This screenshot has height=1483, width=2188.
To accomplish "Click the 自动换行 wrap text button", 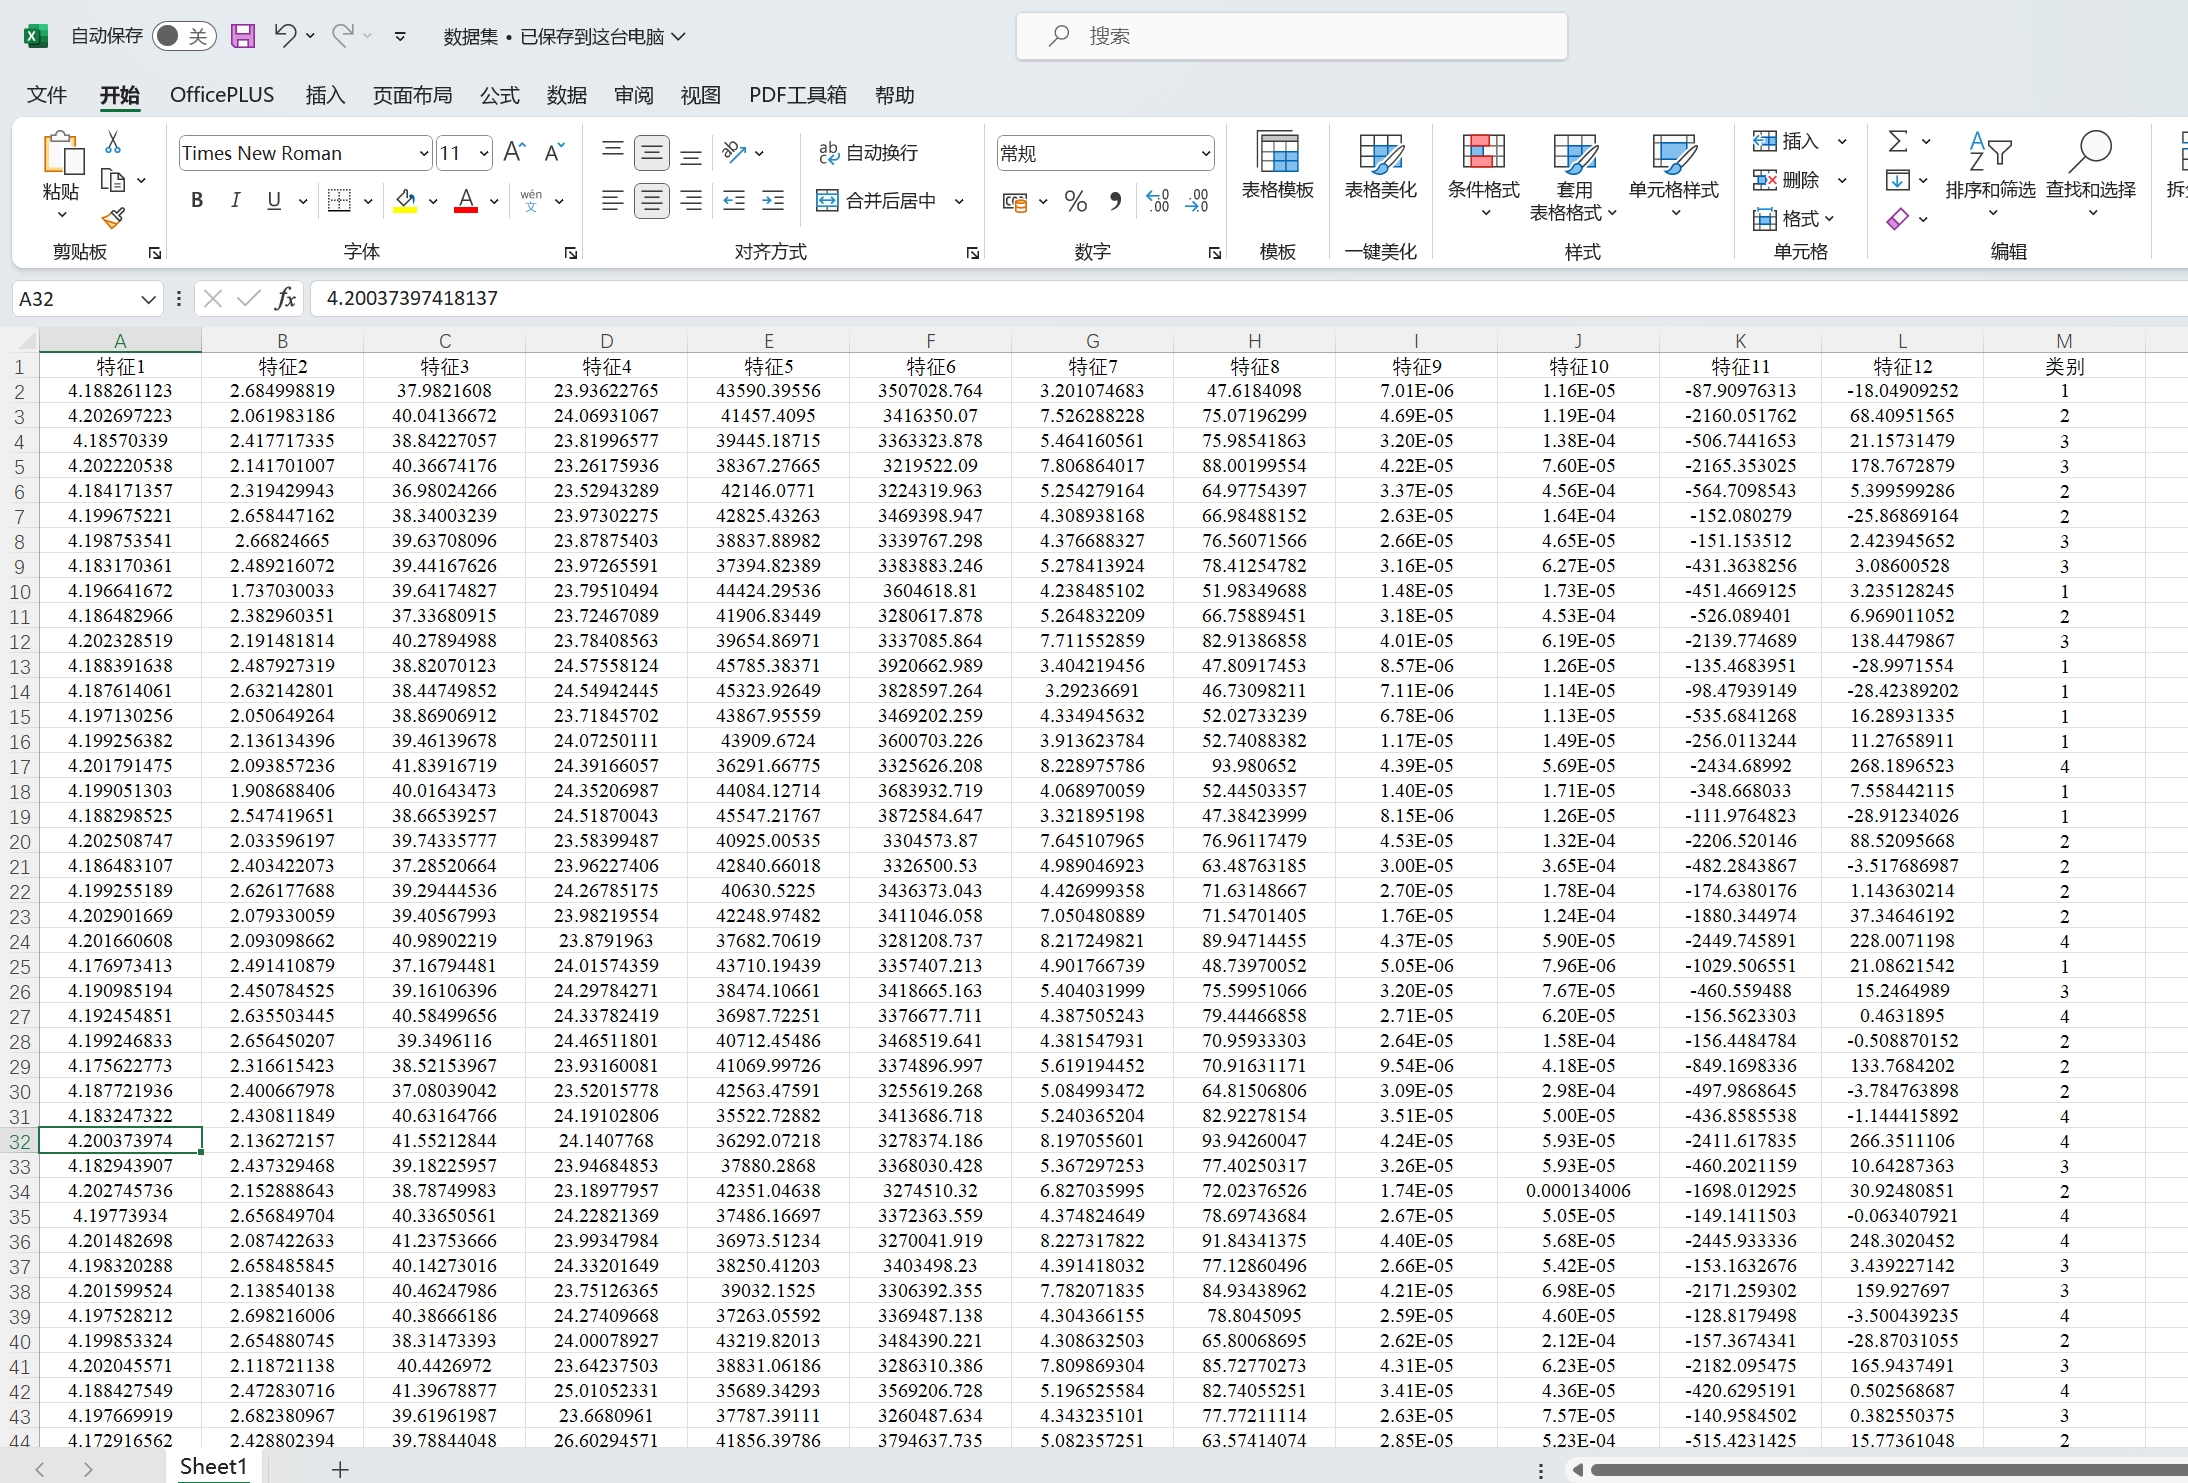I will tap(868, 152).
